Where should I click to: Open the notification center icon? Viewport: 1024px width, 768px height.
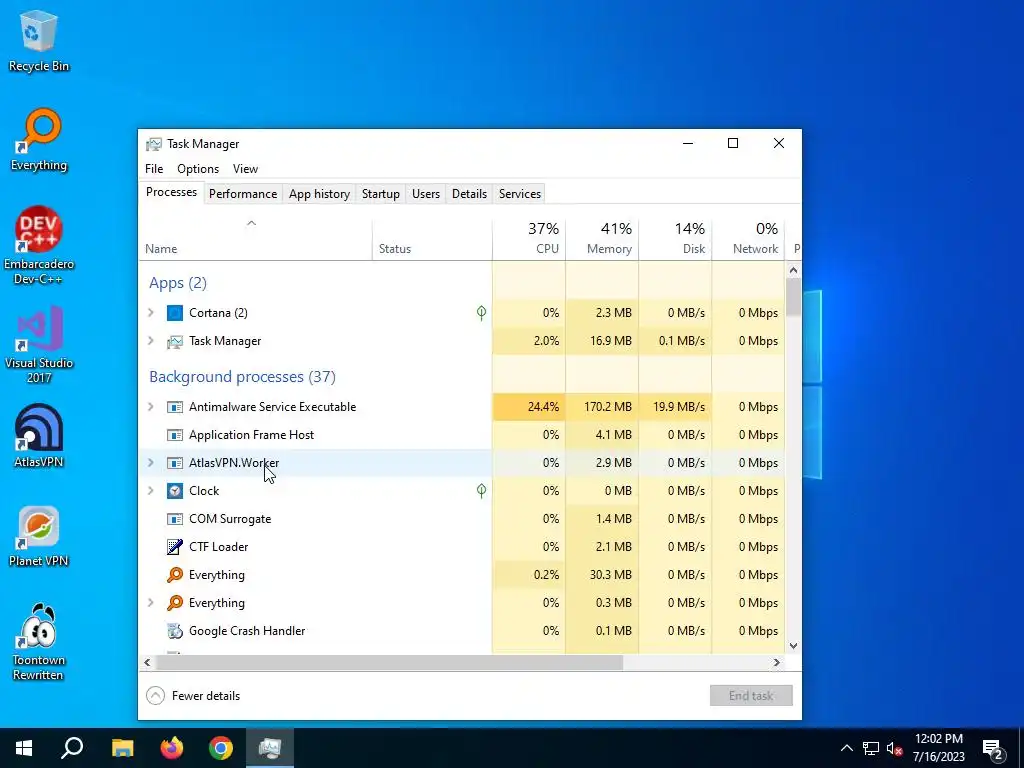993,748
